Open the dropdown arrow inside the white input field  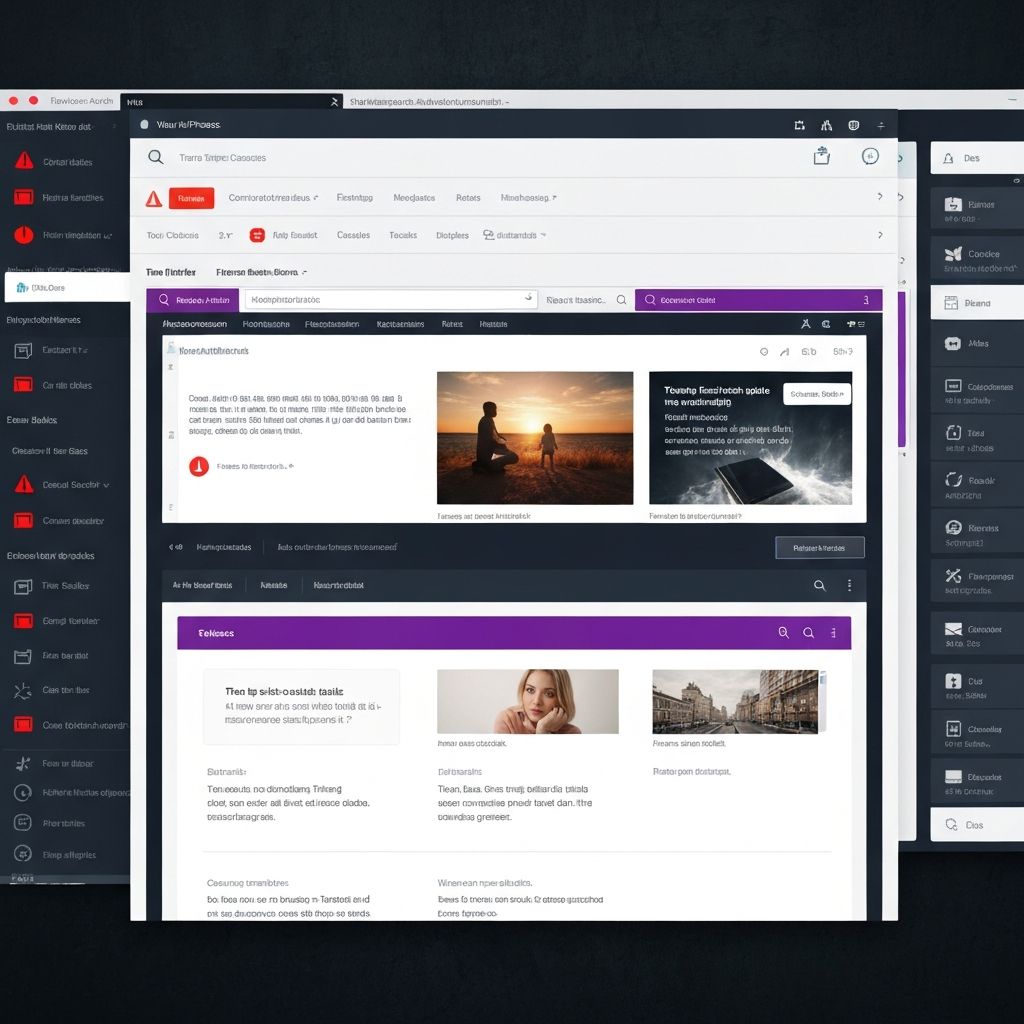click(x=528, y=298)
